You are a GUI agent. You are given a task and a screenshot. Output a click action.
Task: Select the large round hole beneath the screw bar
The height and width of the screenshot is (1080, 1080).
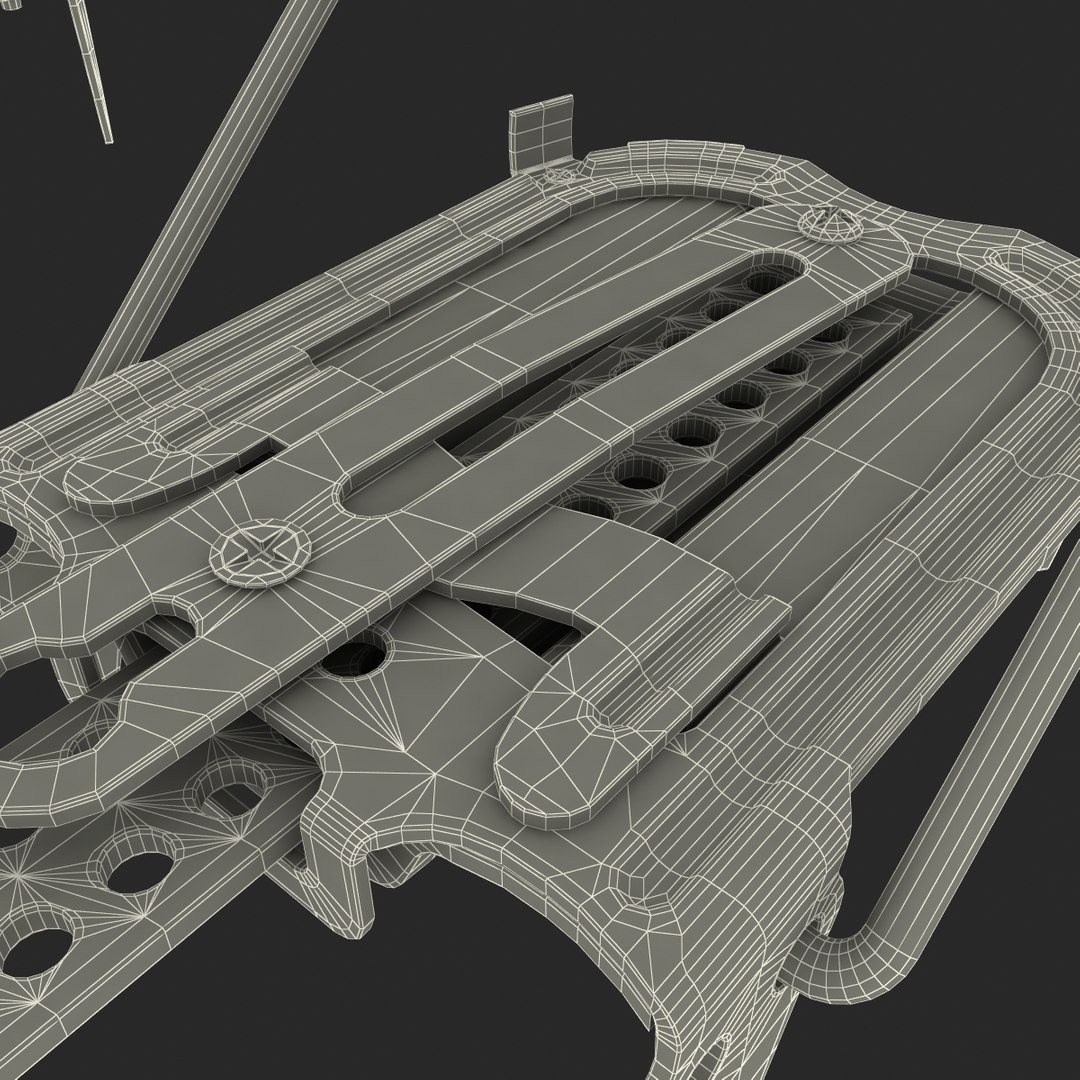(353, 657)
